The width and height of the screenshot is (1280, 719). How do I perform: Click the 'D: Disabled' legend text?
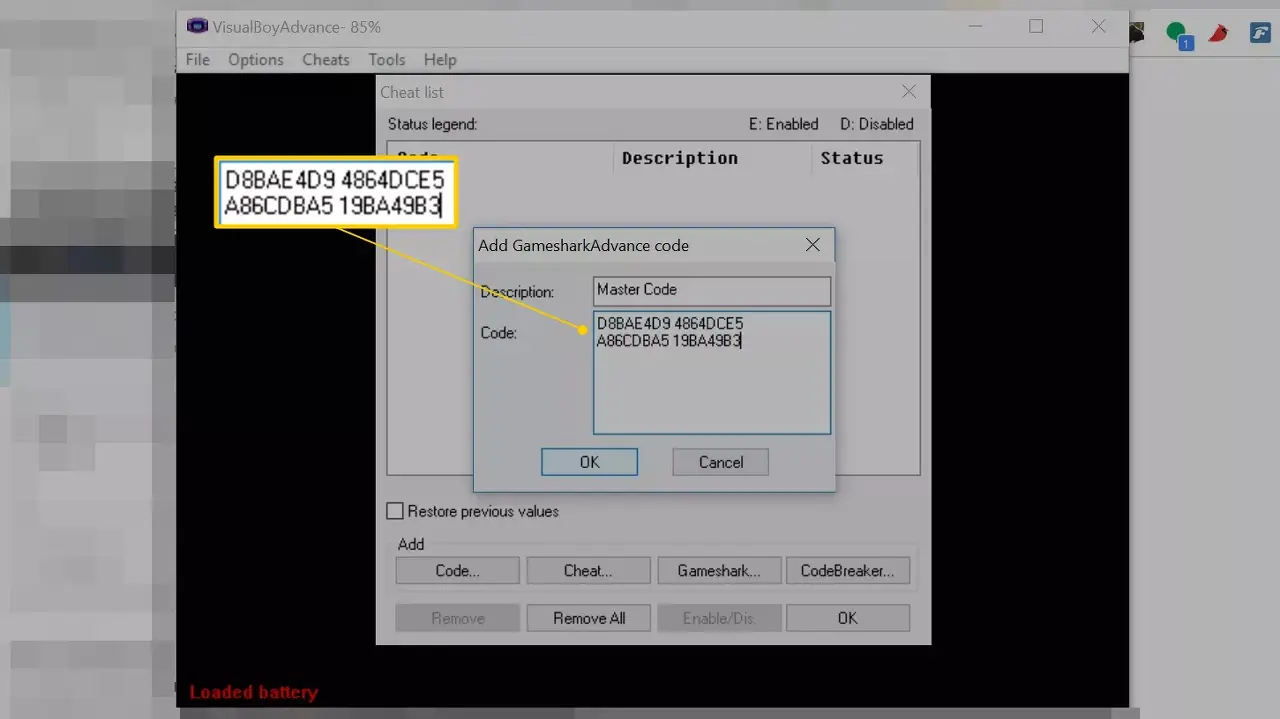(x=877, y=124)
